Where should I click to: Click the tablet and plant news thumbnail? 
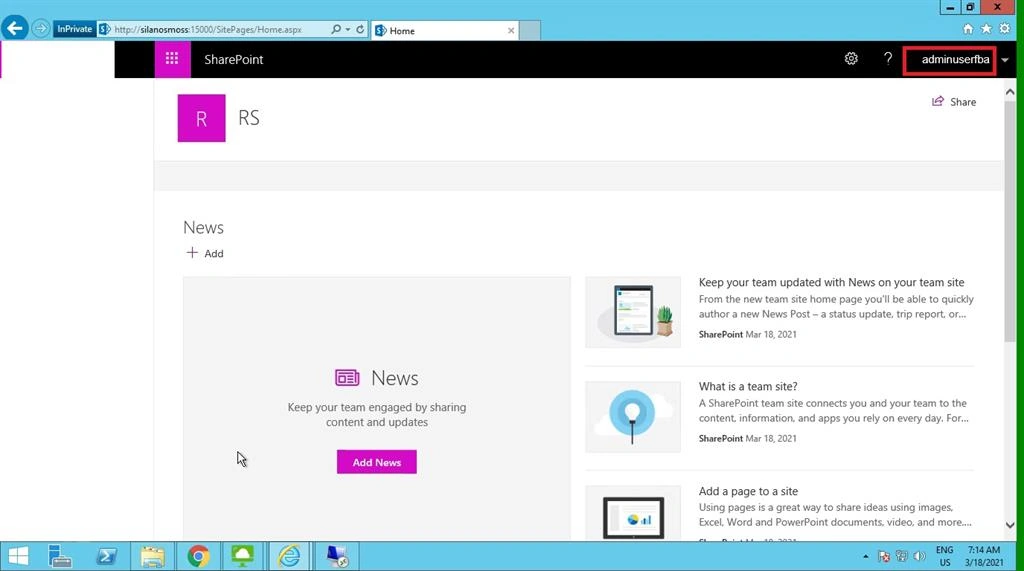[x=633, y=312]
